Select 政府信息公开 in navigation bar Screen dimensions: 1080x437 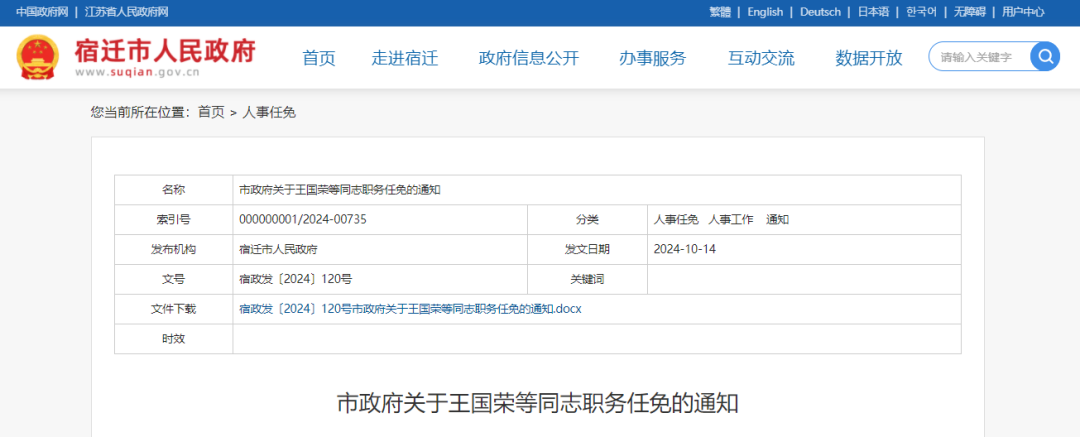529,58
